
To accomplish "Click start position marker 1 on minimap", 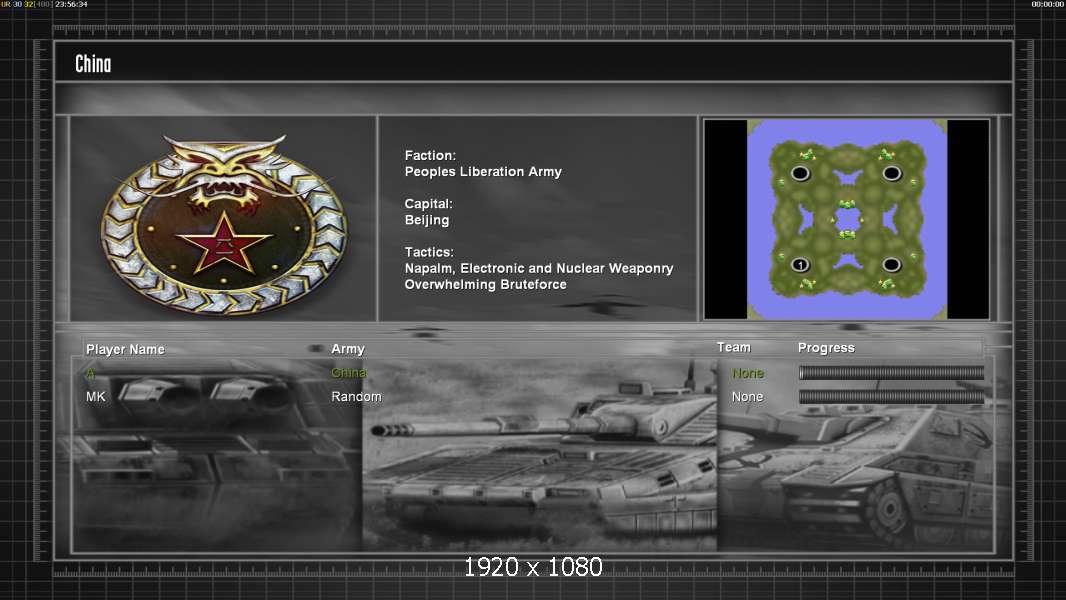I will (x=801, y=264).
